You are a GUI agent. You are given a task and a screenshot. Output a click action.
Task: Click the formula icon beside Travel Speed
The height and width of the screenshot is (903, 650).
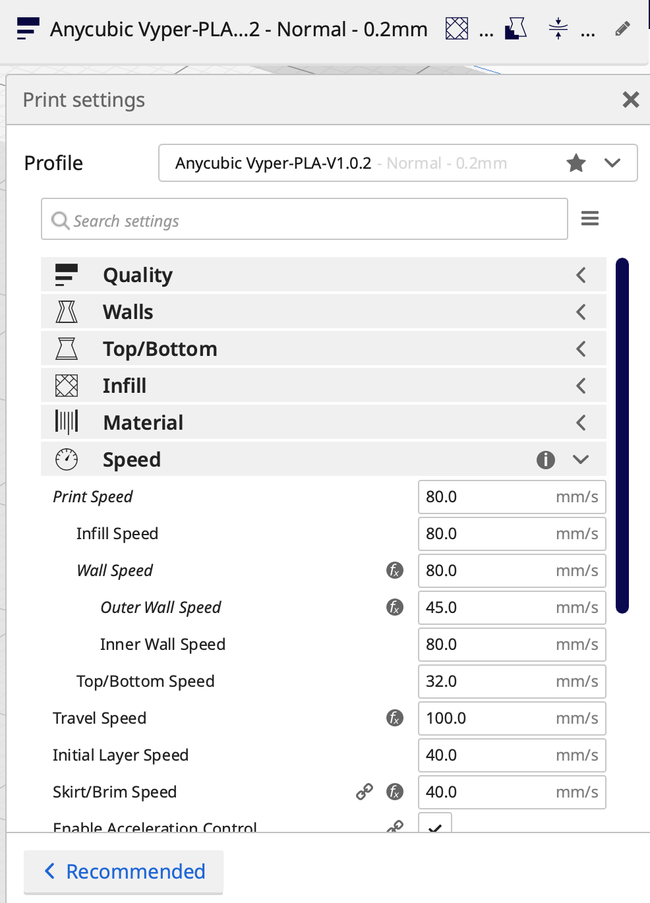394,718
